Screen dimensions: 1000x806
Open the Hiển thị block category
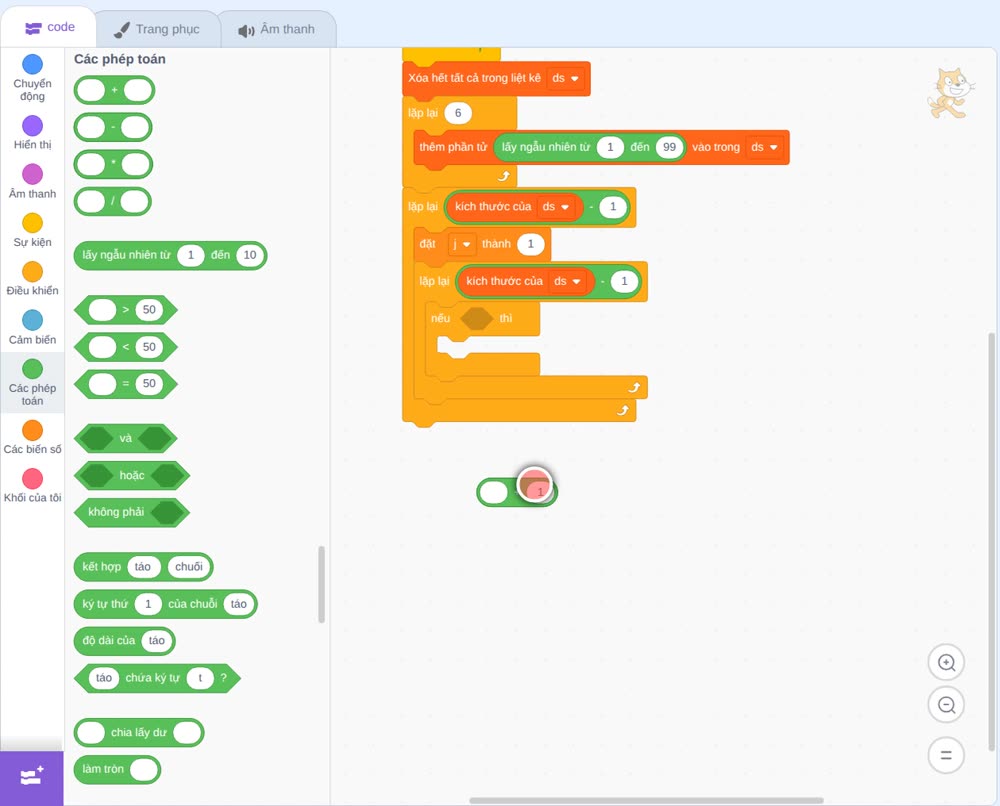[32, 133]
